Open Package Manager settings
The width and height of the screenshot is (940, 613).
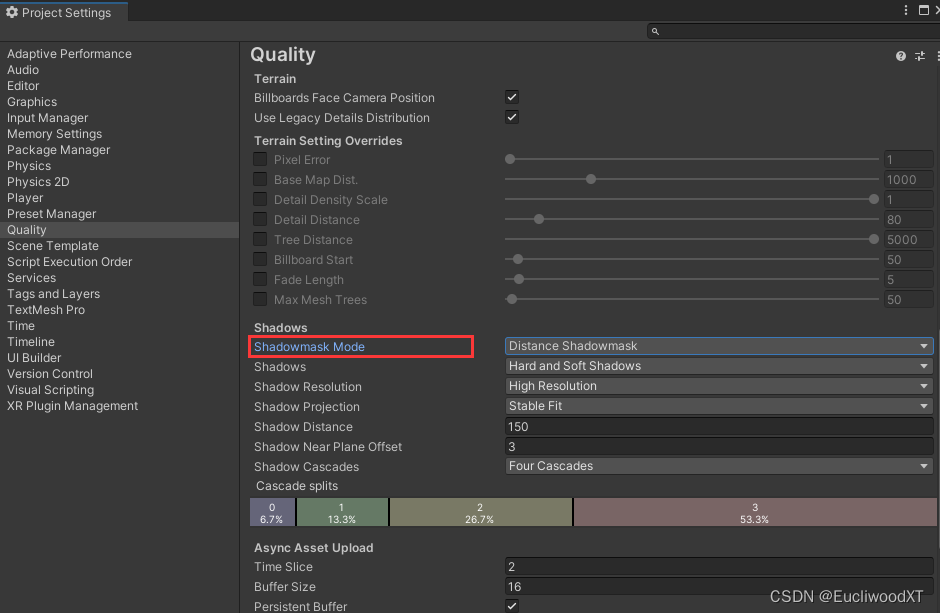pyautogui.click(x=58, y=150)
